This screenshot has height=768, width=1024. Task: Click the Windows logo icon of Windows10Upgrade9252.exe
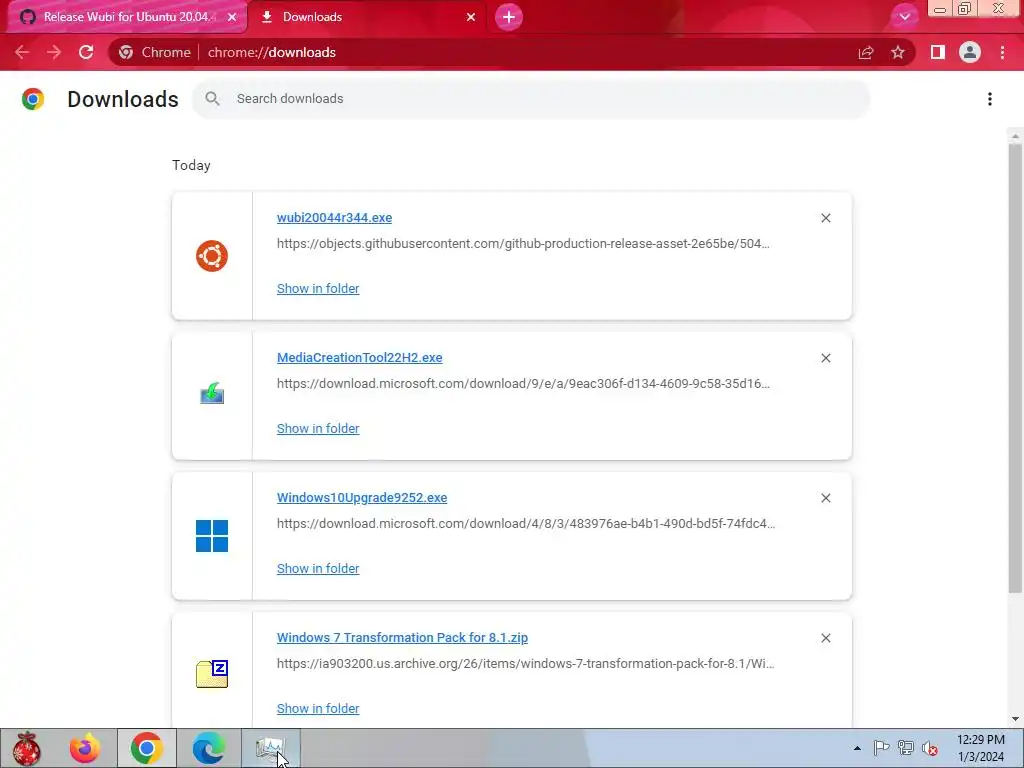pos(212,536)
